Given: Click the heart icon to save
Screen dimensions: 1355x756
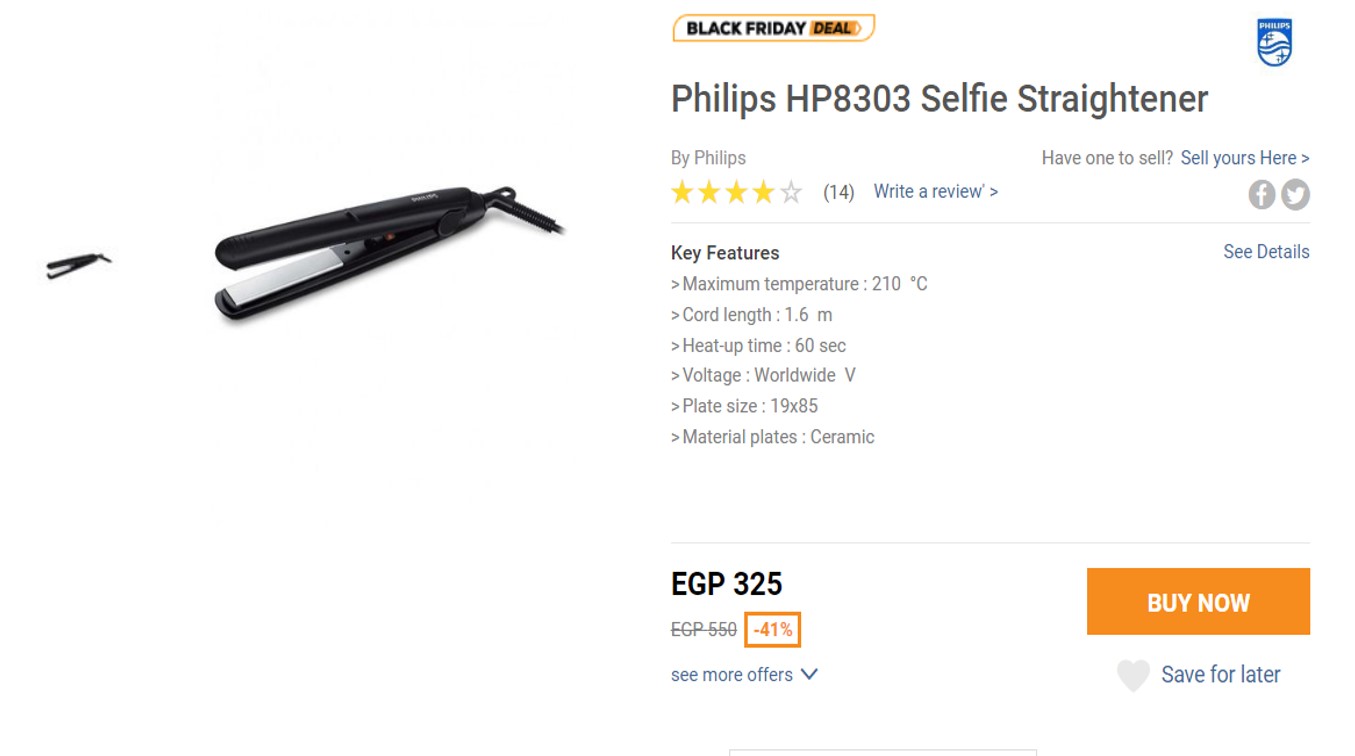Looking at the screenshot, I should click(x=1133, y=676).
